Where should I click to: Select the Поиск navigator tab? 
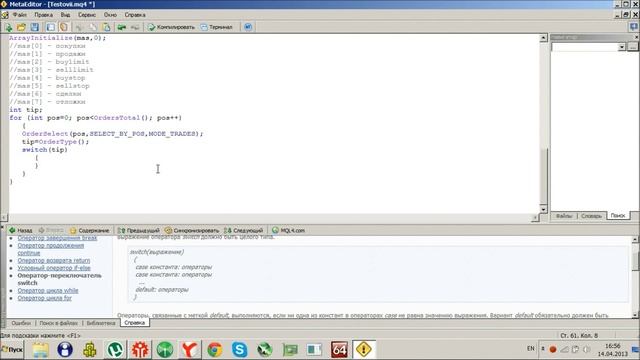(x=618, y=216)
